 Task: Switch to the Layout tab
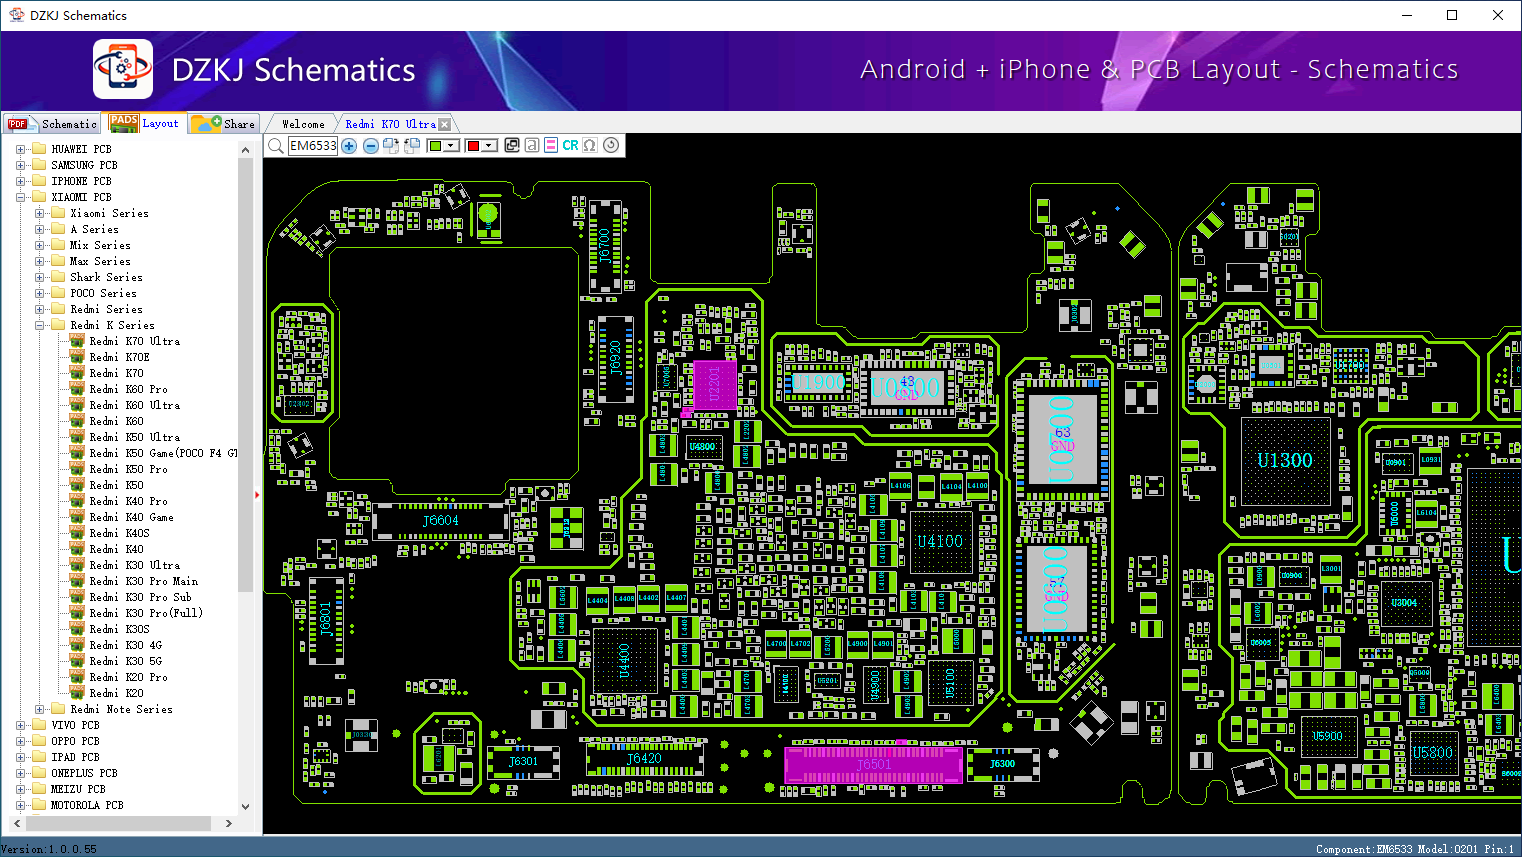pos(145,123)
